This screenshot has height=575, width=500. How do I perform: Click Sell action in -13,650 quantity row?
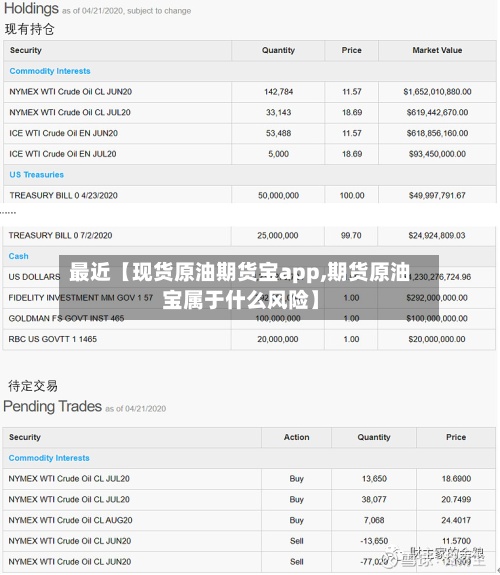point(296,541)
